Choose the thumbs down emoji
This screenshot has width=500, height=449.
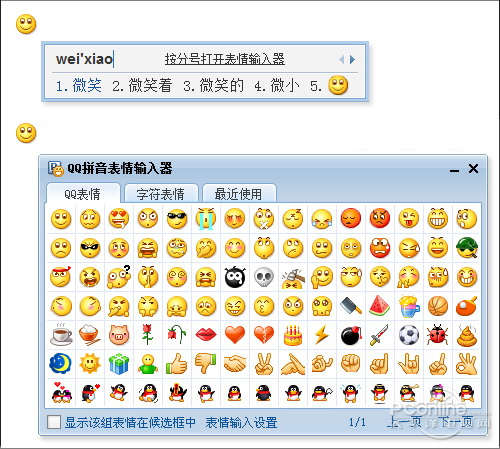206,364
